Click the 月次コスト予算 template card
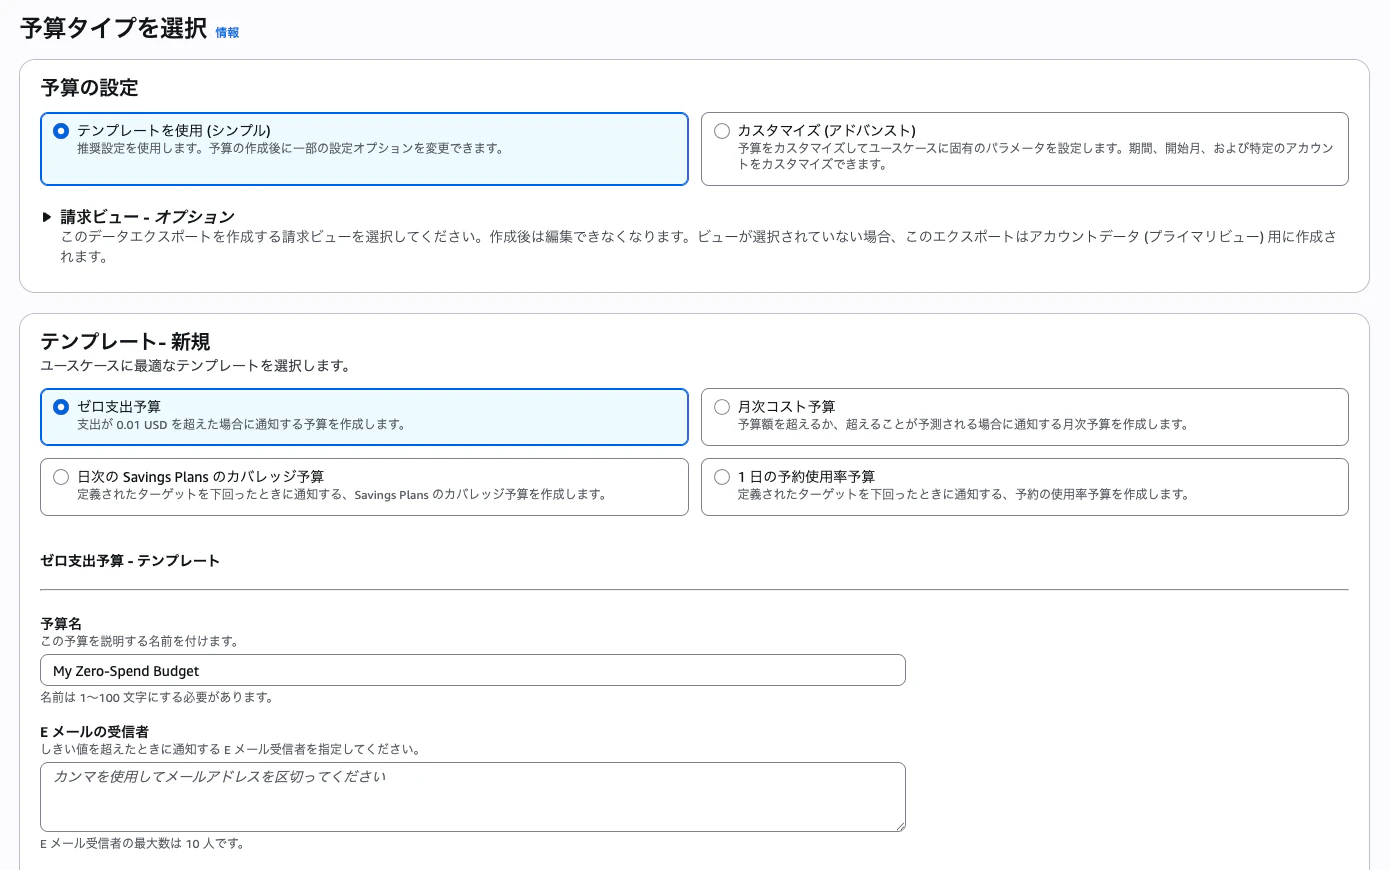 pyautogui.click(x=1024, y=417)
